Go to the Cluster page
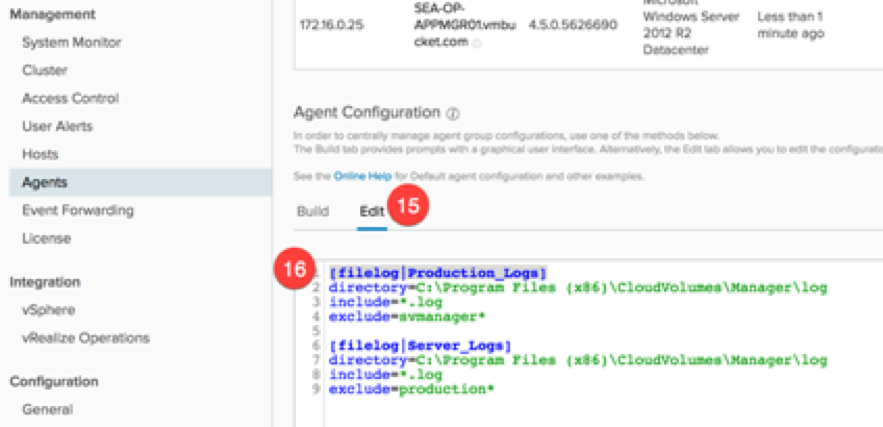Screen dimensions: 883x427 (45, 71)
